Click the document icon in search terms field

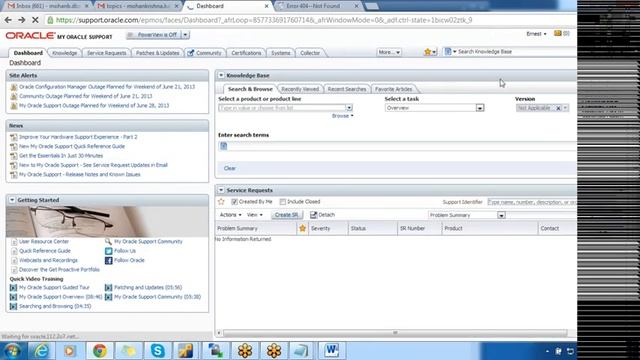click(x=223, y=146)
